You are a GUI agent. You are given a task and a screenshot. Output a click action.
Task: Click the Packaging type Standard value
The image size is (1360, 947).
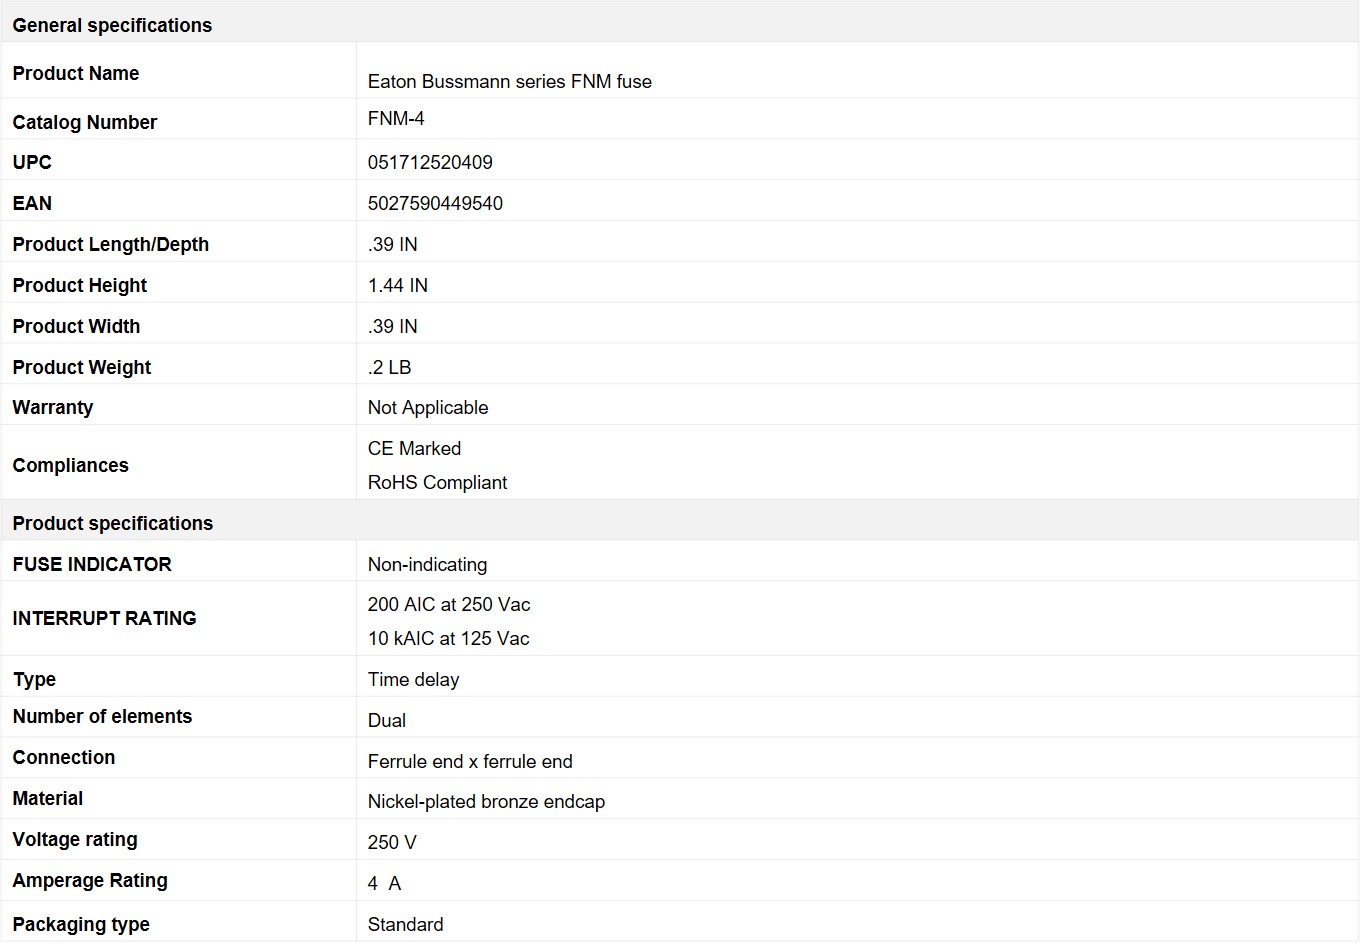pos(405,925)
